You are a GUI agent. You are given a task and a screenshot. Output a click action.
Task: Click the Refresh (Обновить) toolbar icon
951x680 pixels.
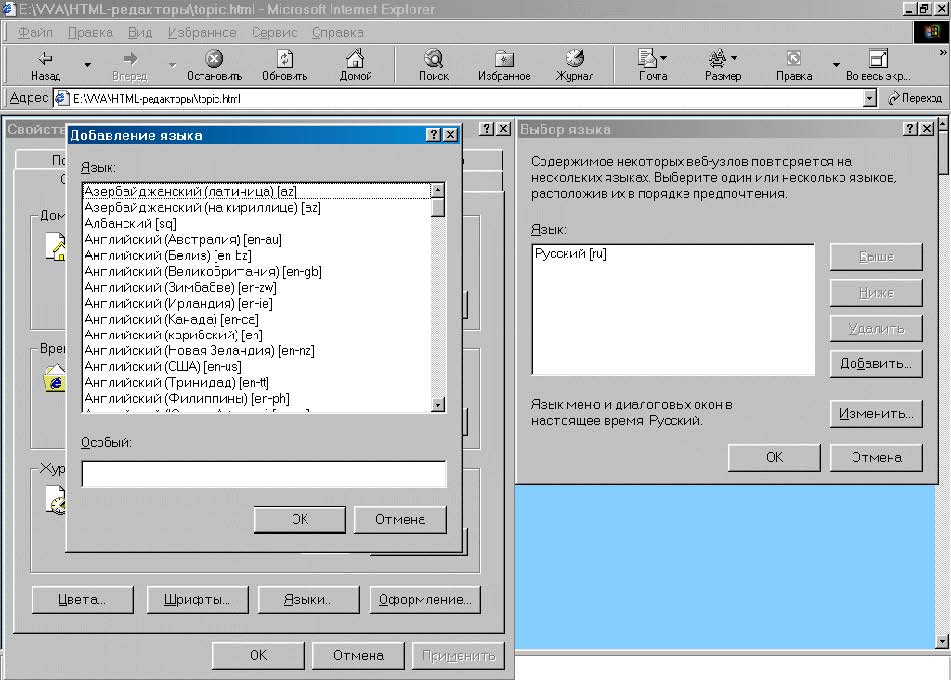284,59
